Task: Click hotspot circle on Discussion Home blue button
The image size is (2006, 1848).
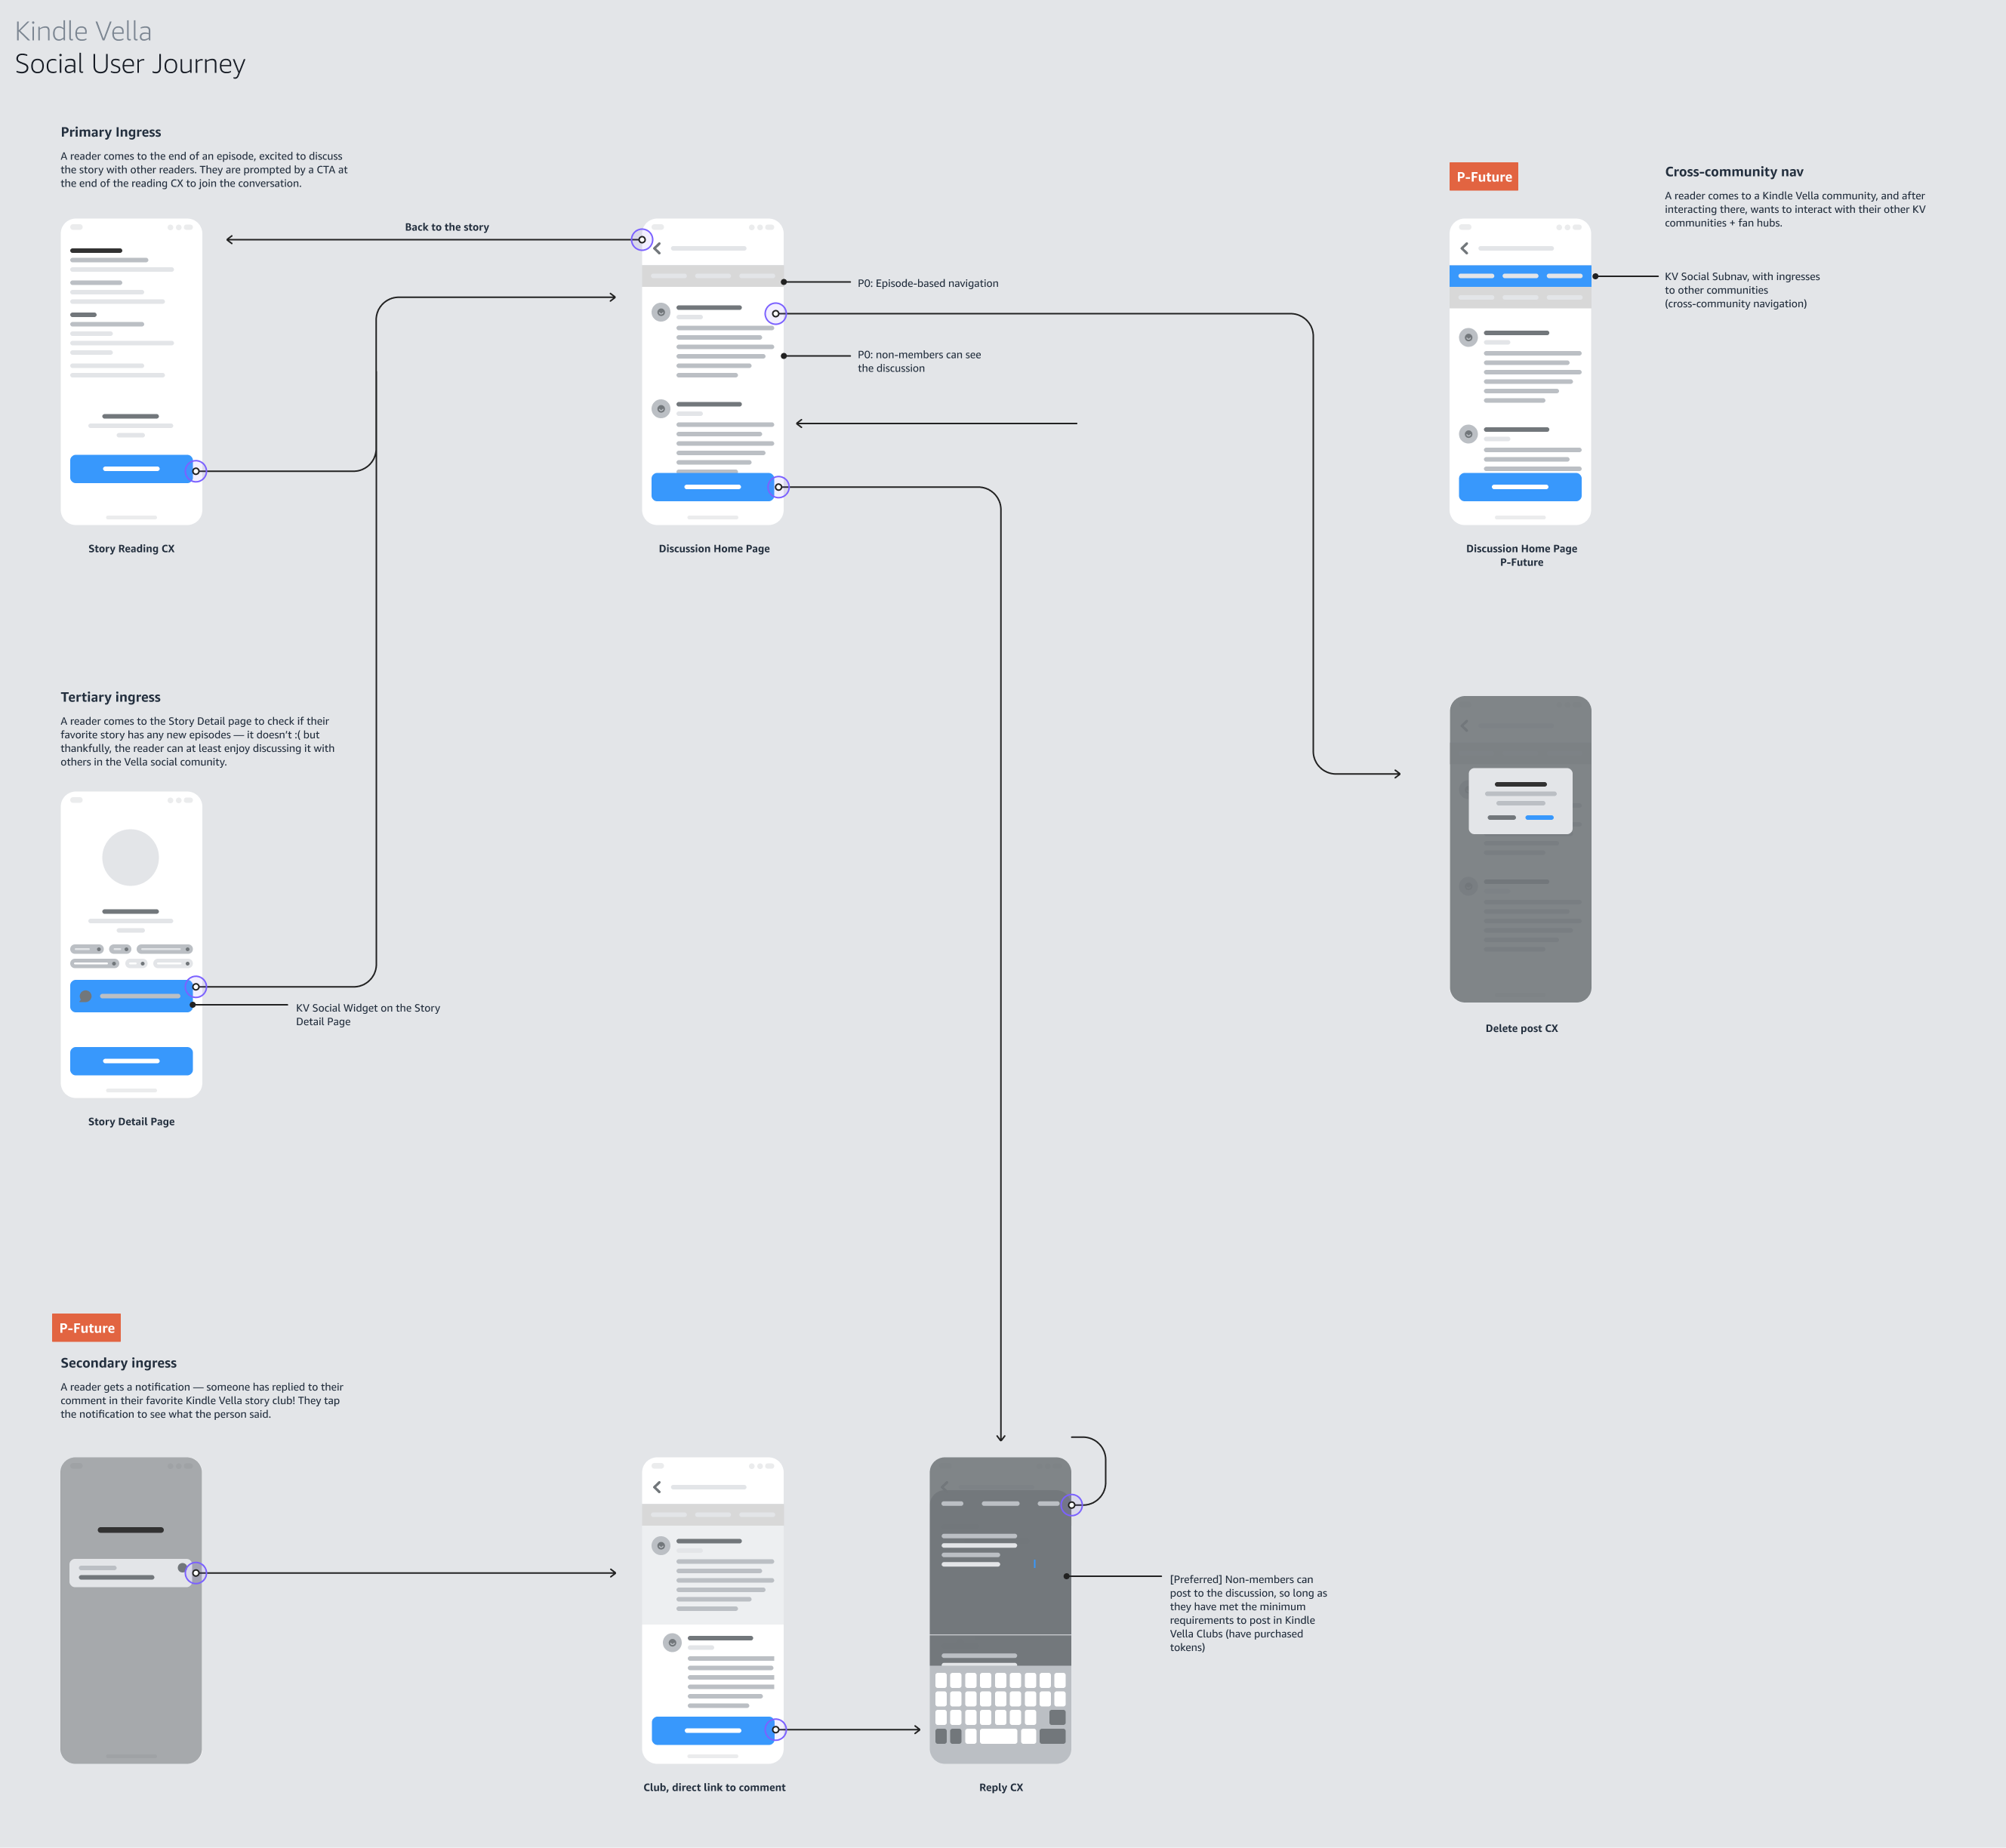Action: pos(779,487)
